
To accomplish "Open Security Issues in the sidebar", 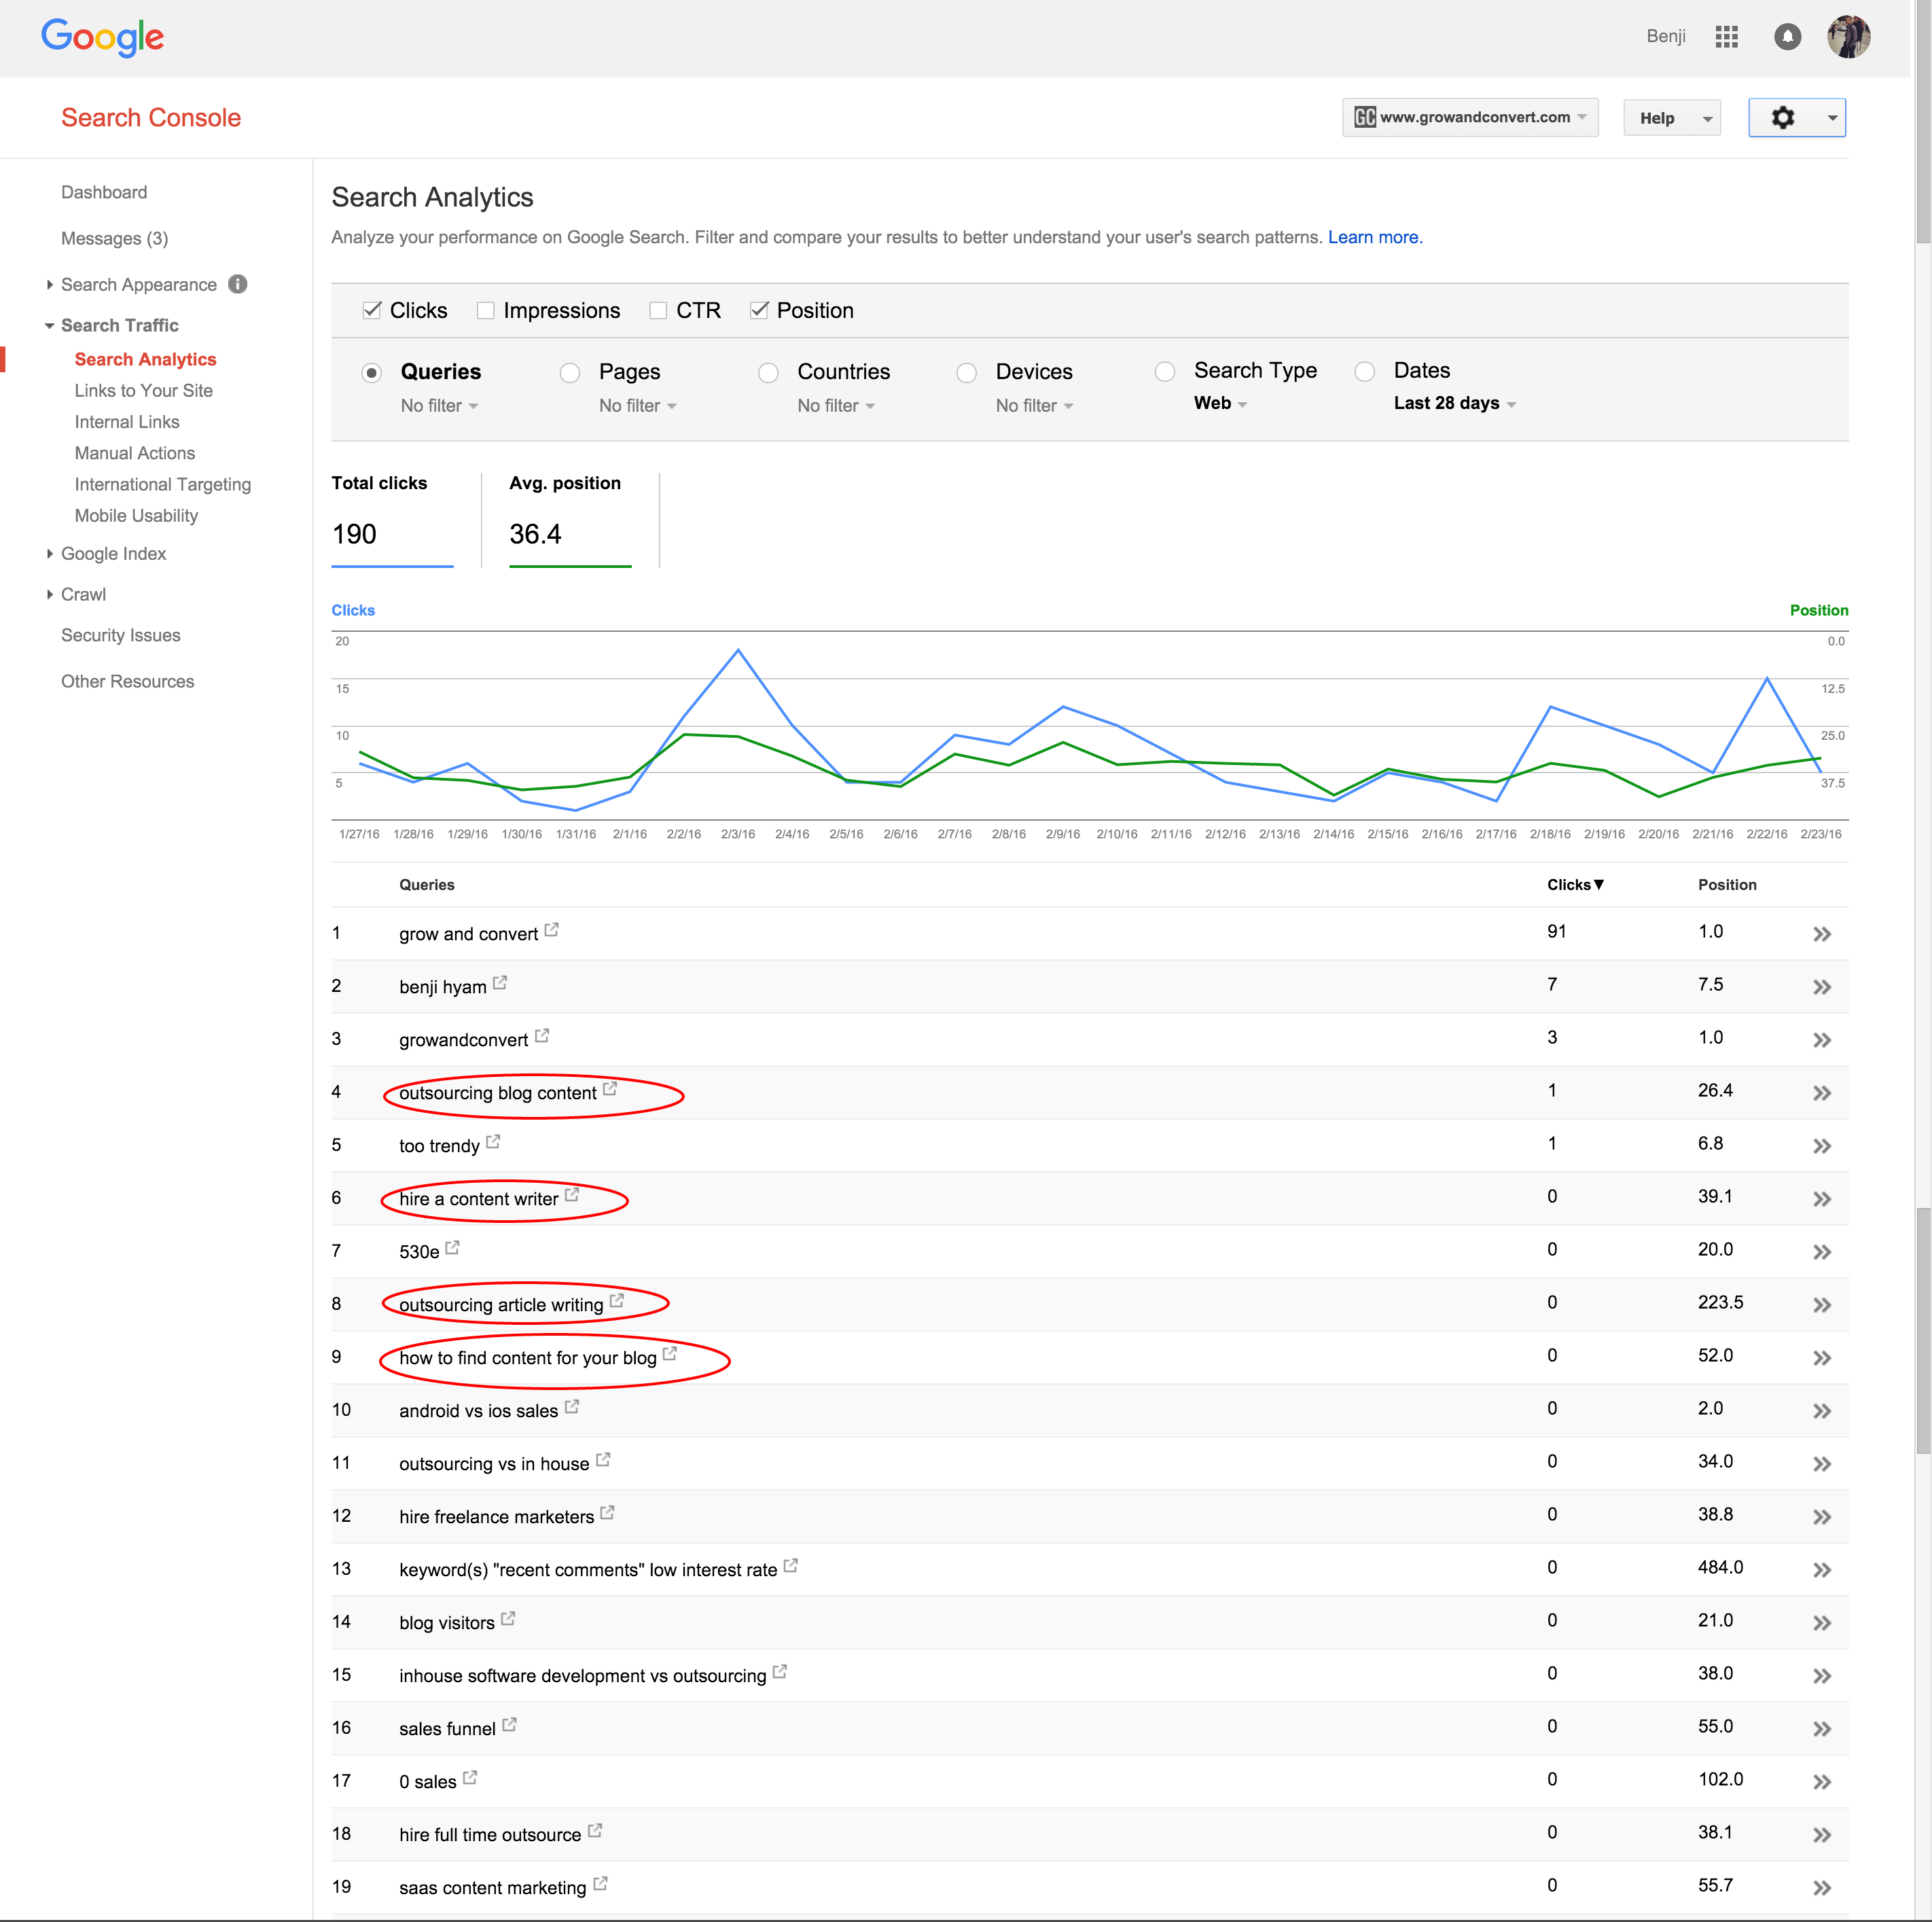I will [x=121, y=636].
